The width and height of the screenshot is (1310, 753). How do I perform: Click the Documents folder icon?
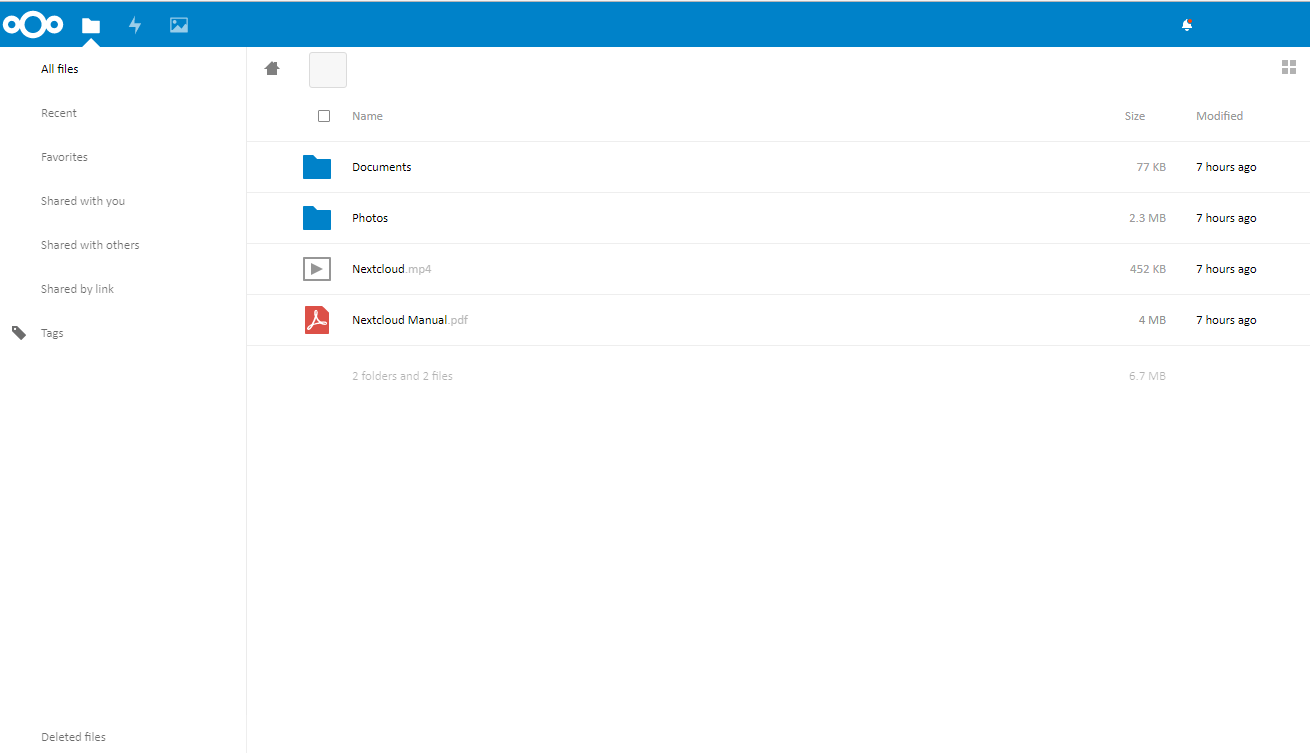click(x=317, y=167)
